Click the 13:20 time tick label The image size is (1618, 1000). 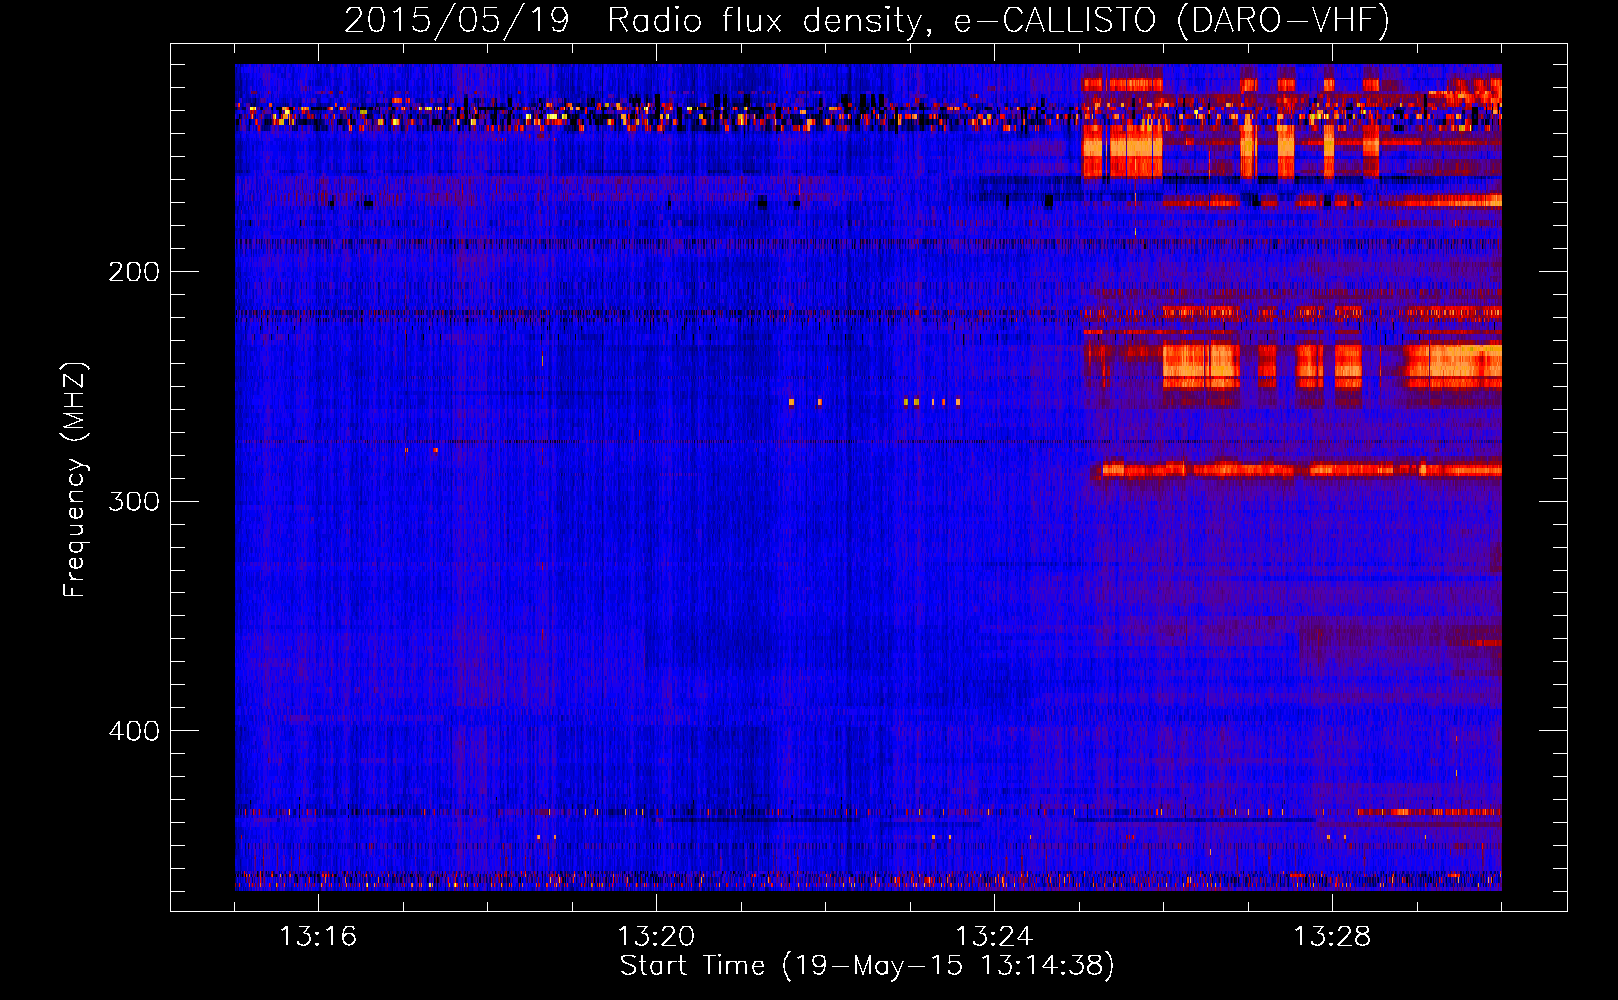tap(656, 937)
